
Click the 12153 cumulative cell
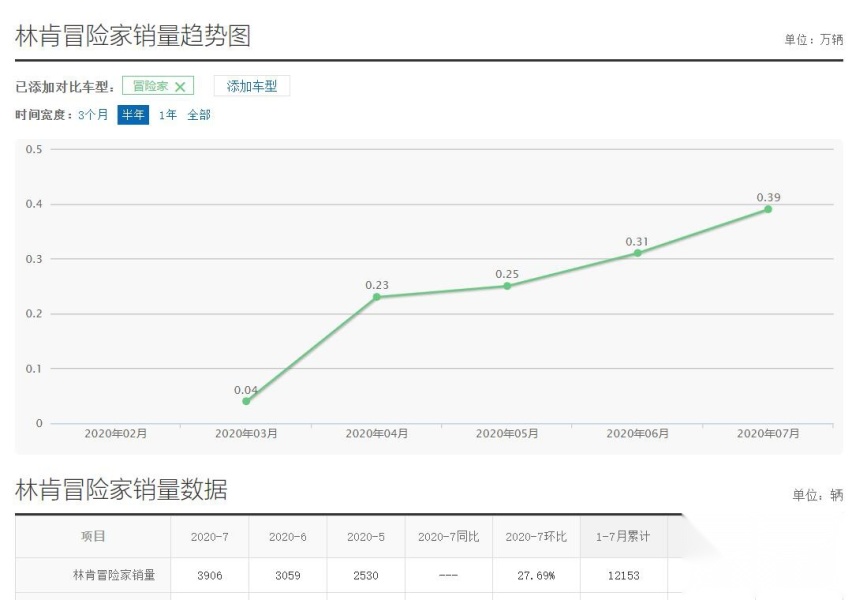point(623,576)
